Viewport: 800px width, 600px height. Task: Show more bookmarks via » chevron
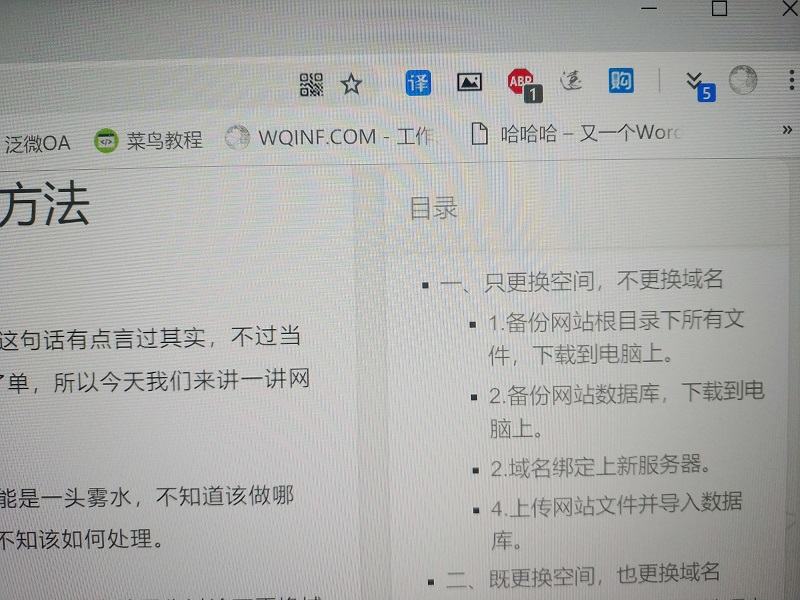787,129
